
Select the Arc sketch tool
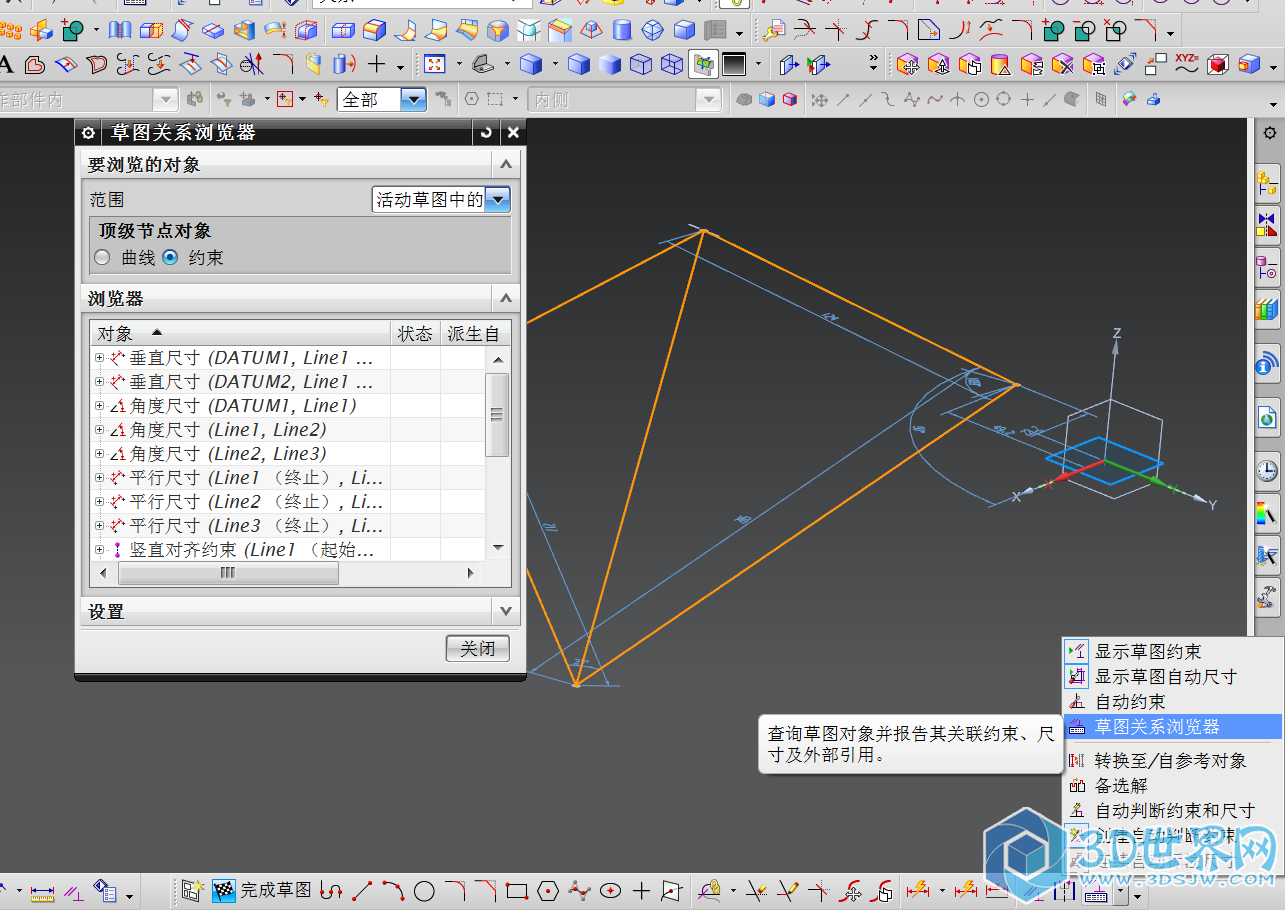(x=394, y=890)
